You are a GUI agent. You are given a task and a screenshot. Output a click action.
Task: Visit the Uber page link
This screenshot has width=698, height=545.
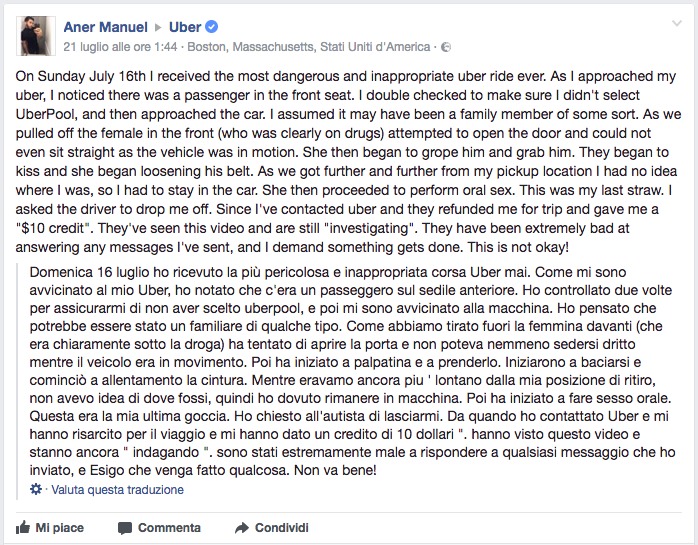(185, 27)
